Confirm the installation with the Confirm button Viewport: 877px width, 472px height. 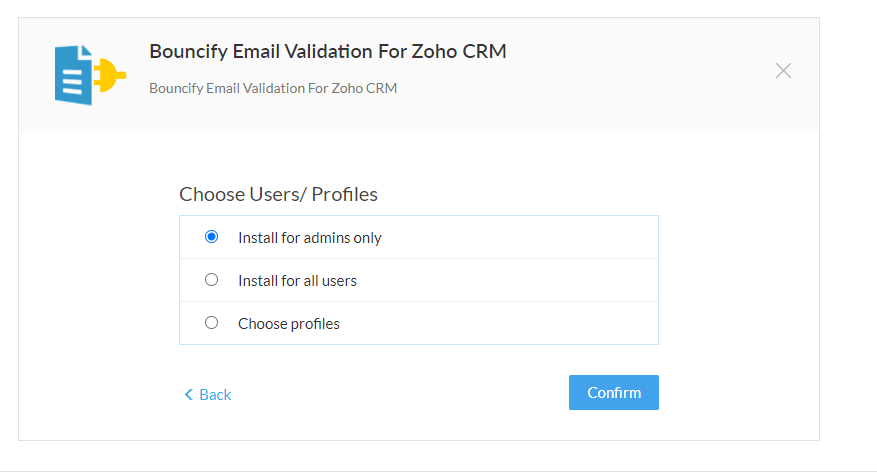click(x=614, y=393)
